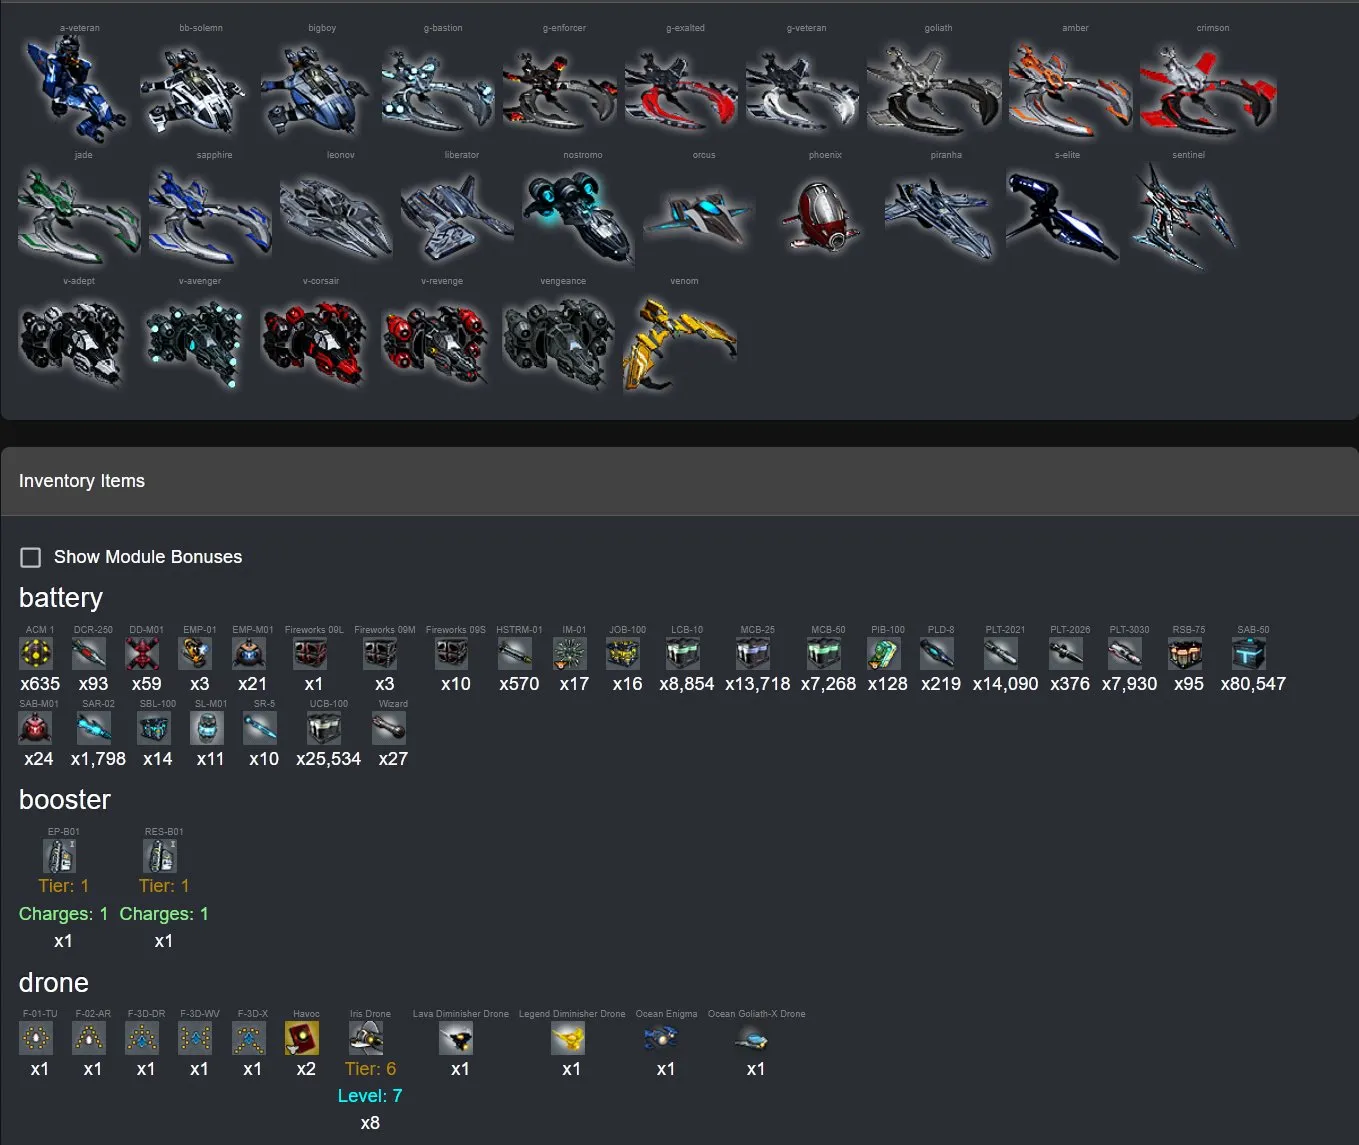
Task: Click the battery section title
Action: pyautogui.click(x=61, y=598)
